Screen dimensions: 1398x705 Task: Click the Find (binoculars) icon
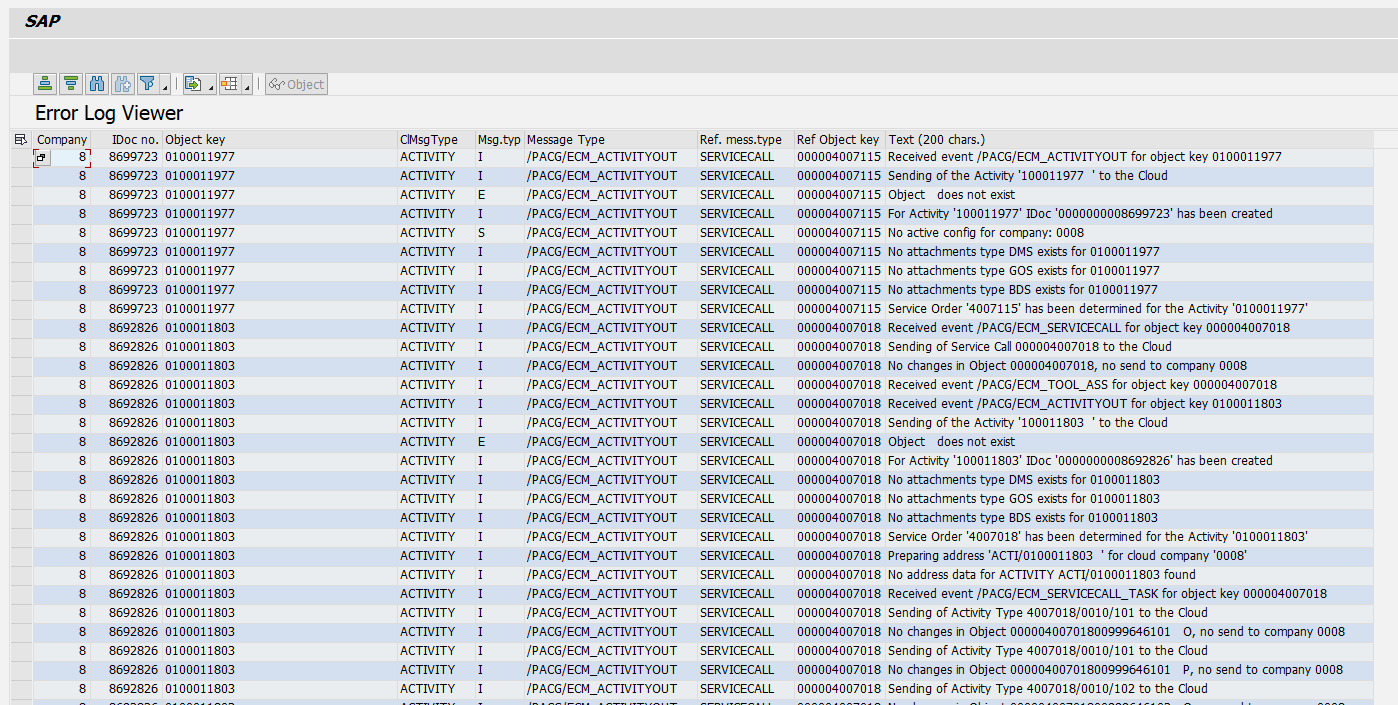pyautogui.click(x=96, y=83)
